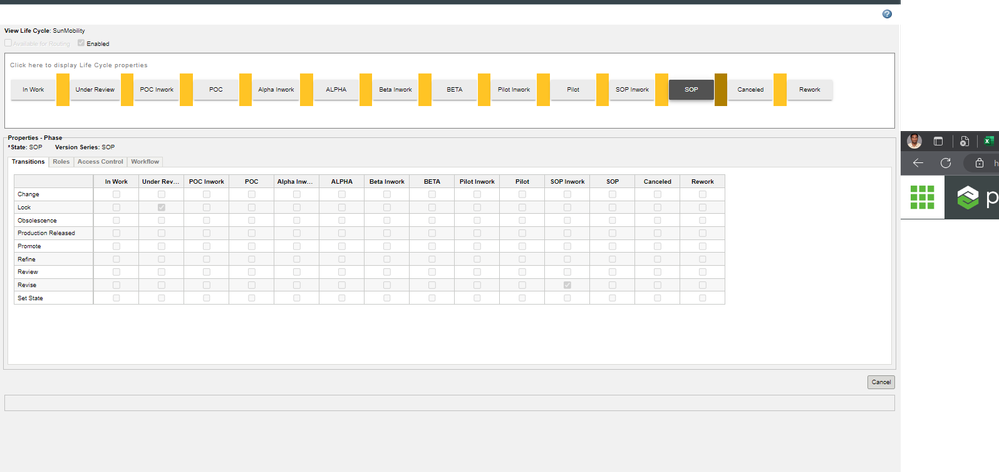
Task: Open the Access Control tab
Action: [100, 162]
